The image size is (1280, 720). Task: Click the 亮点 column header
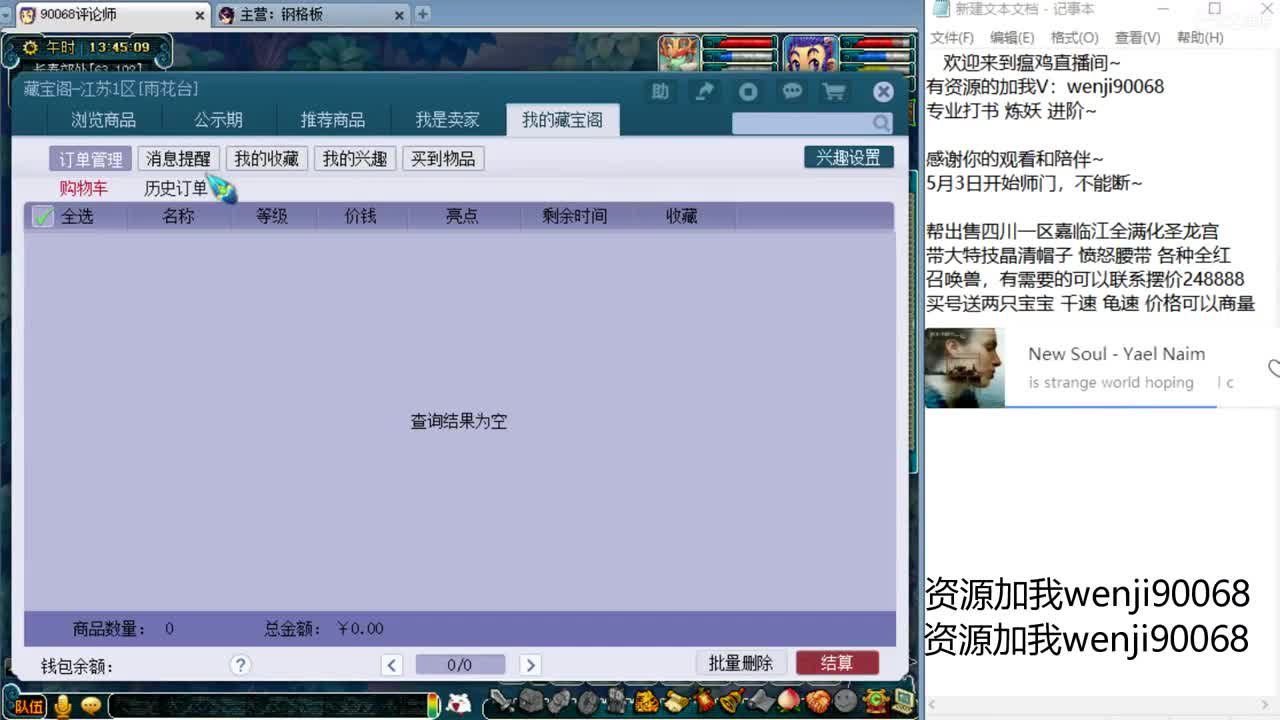coord(461,216)
